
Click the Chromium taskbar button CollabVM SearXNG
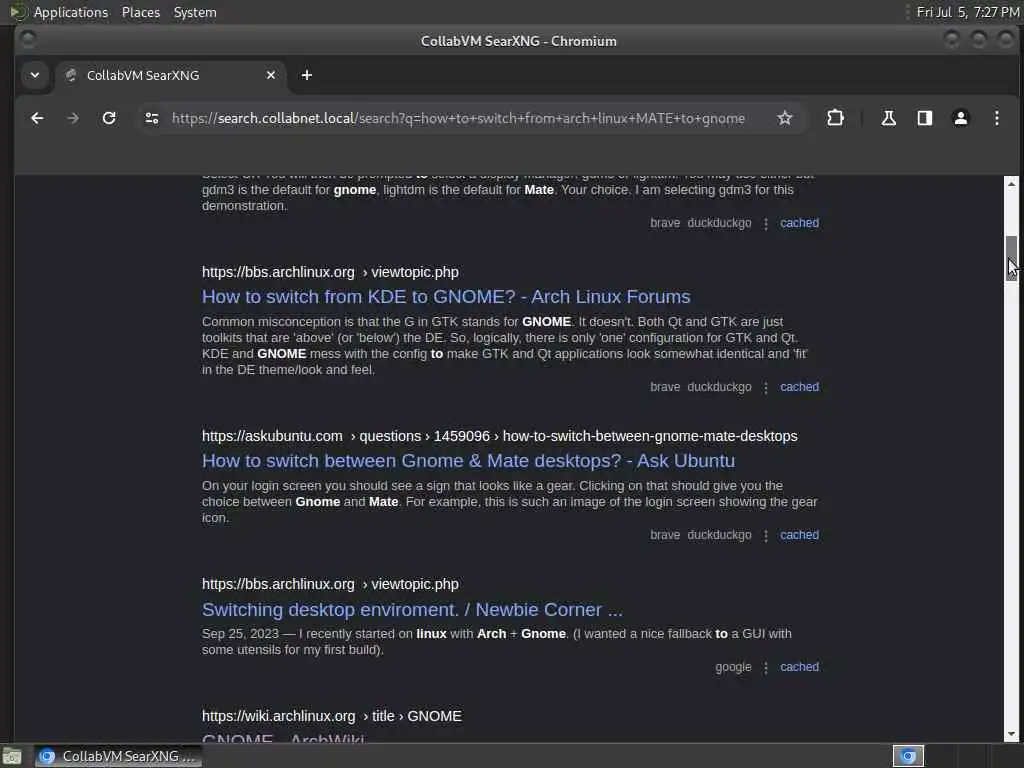tap(118, 756)
